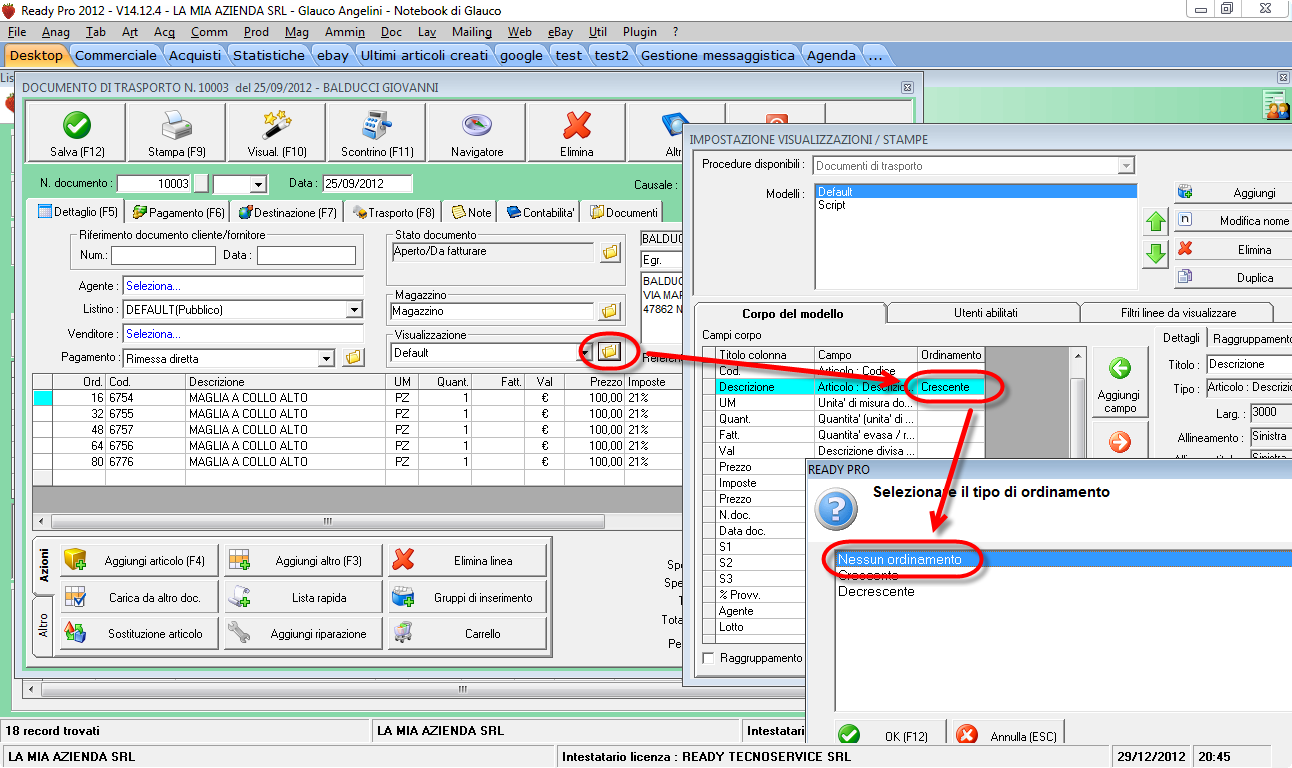This screenshot has height=768, width=1292.
Task: Click Elimina model button in visualizzazioni dialog
Action: [1233, 249]
